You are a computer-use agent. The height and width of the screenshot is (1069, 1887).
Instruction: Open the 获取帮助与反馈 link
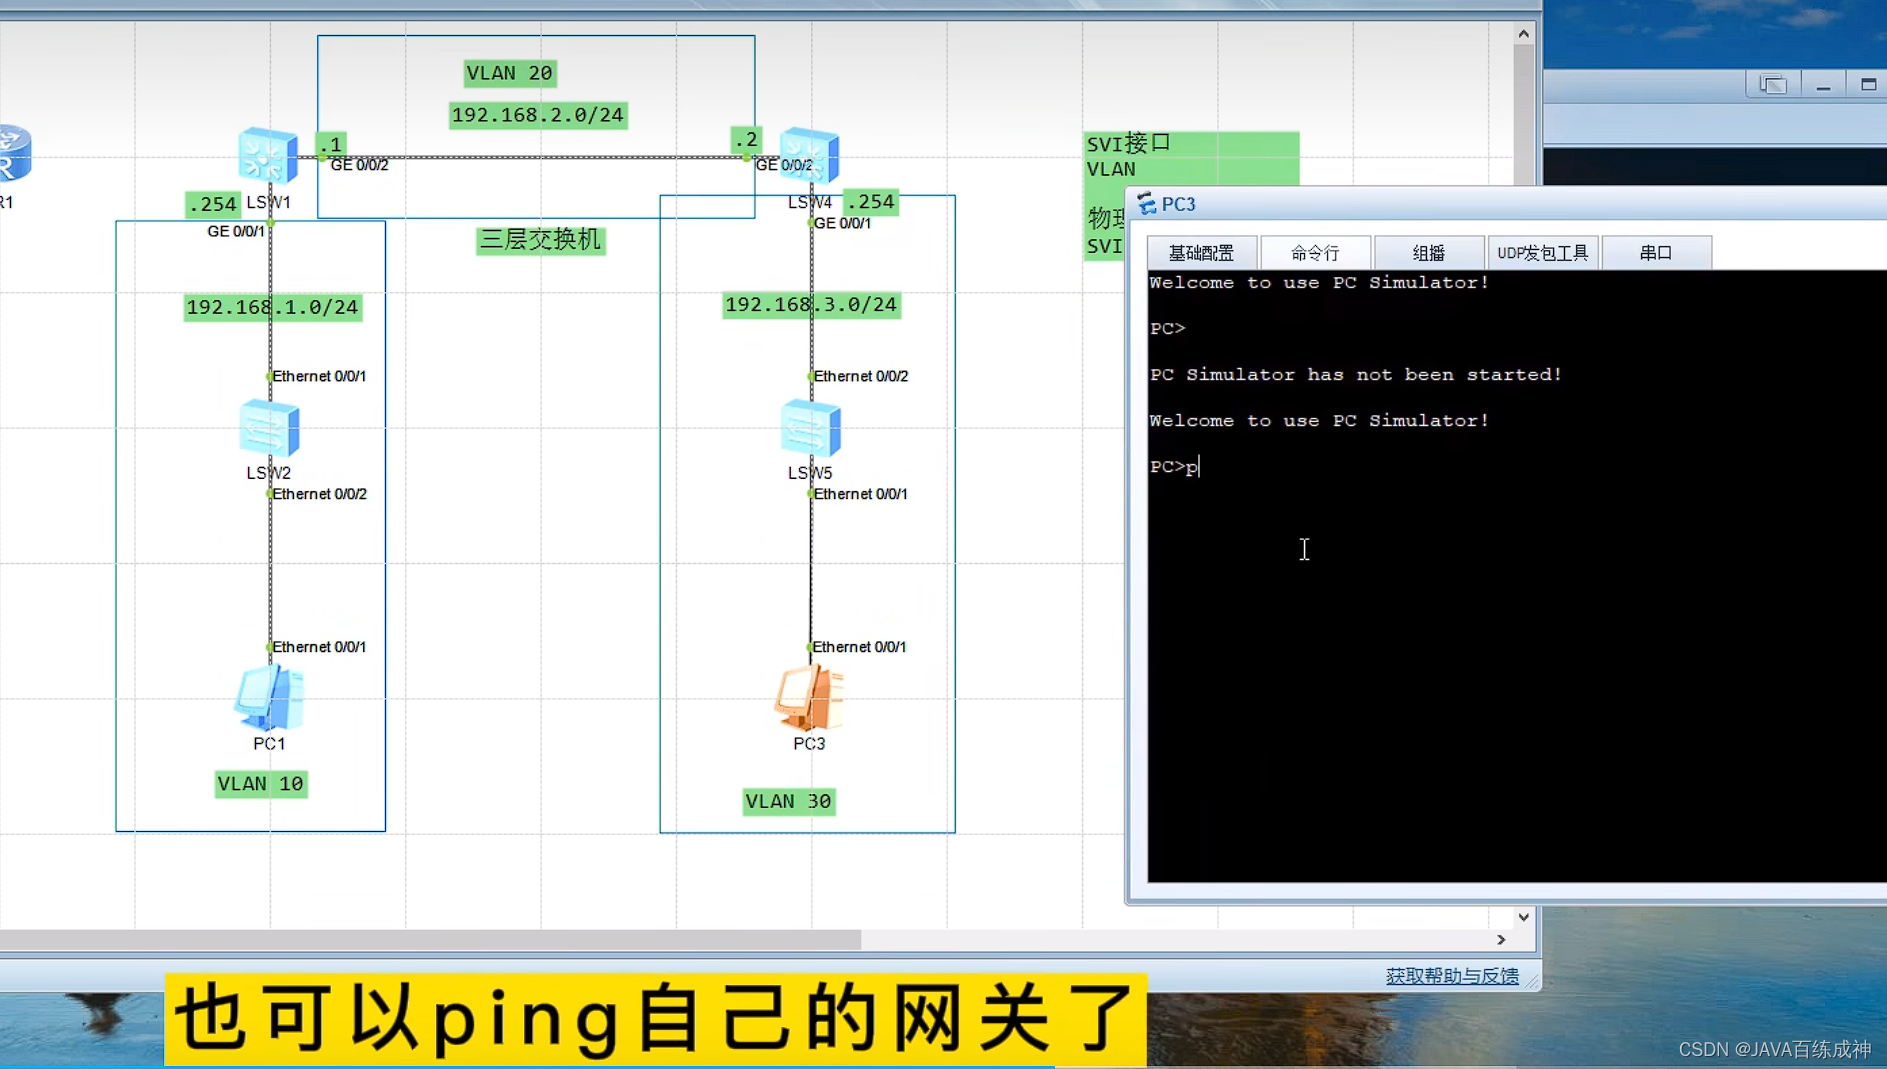[x=1452, y=976]
